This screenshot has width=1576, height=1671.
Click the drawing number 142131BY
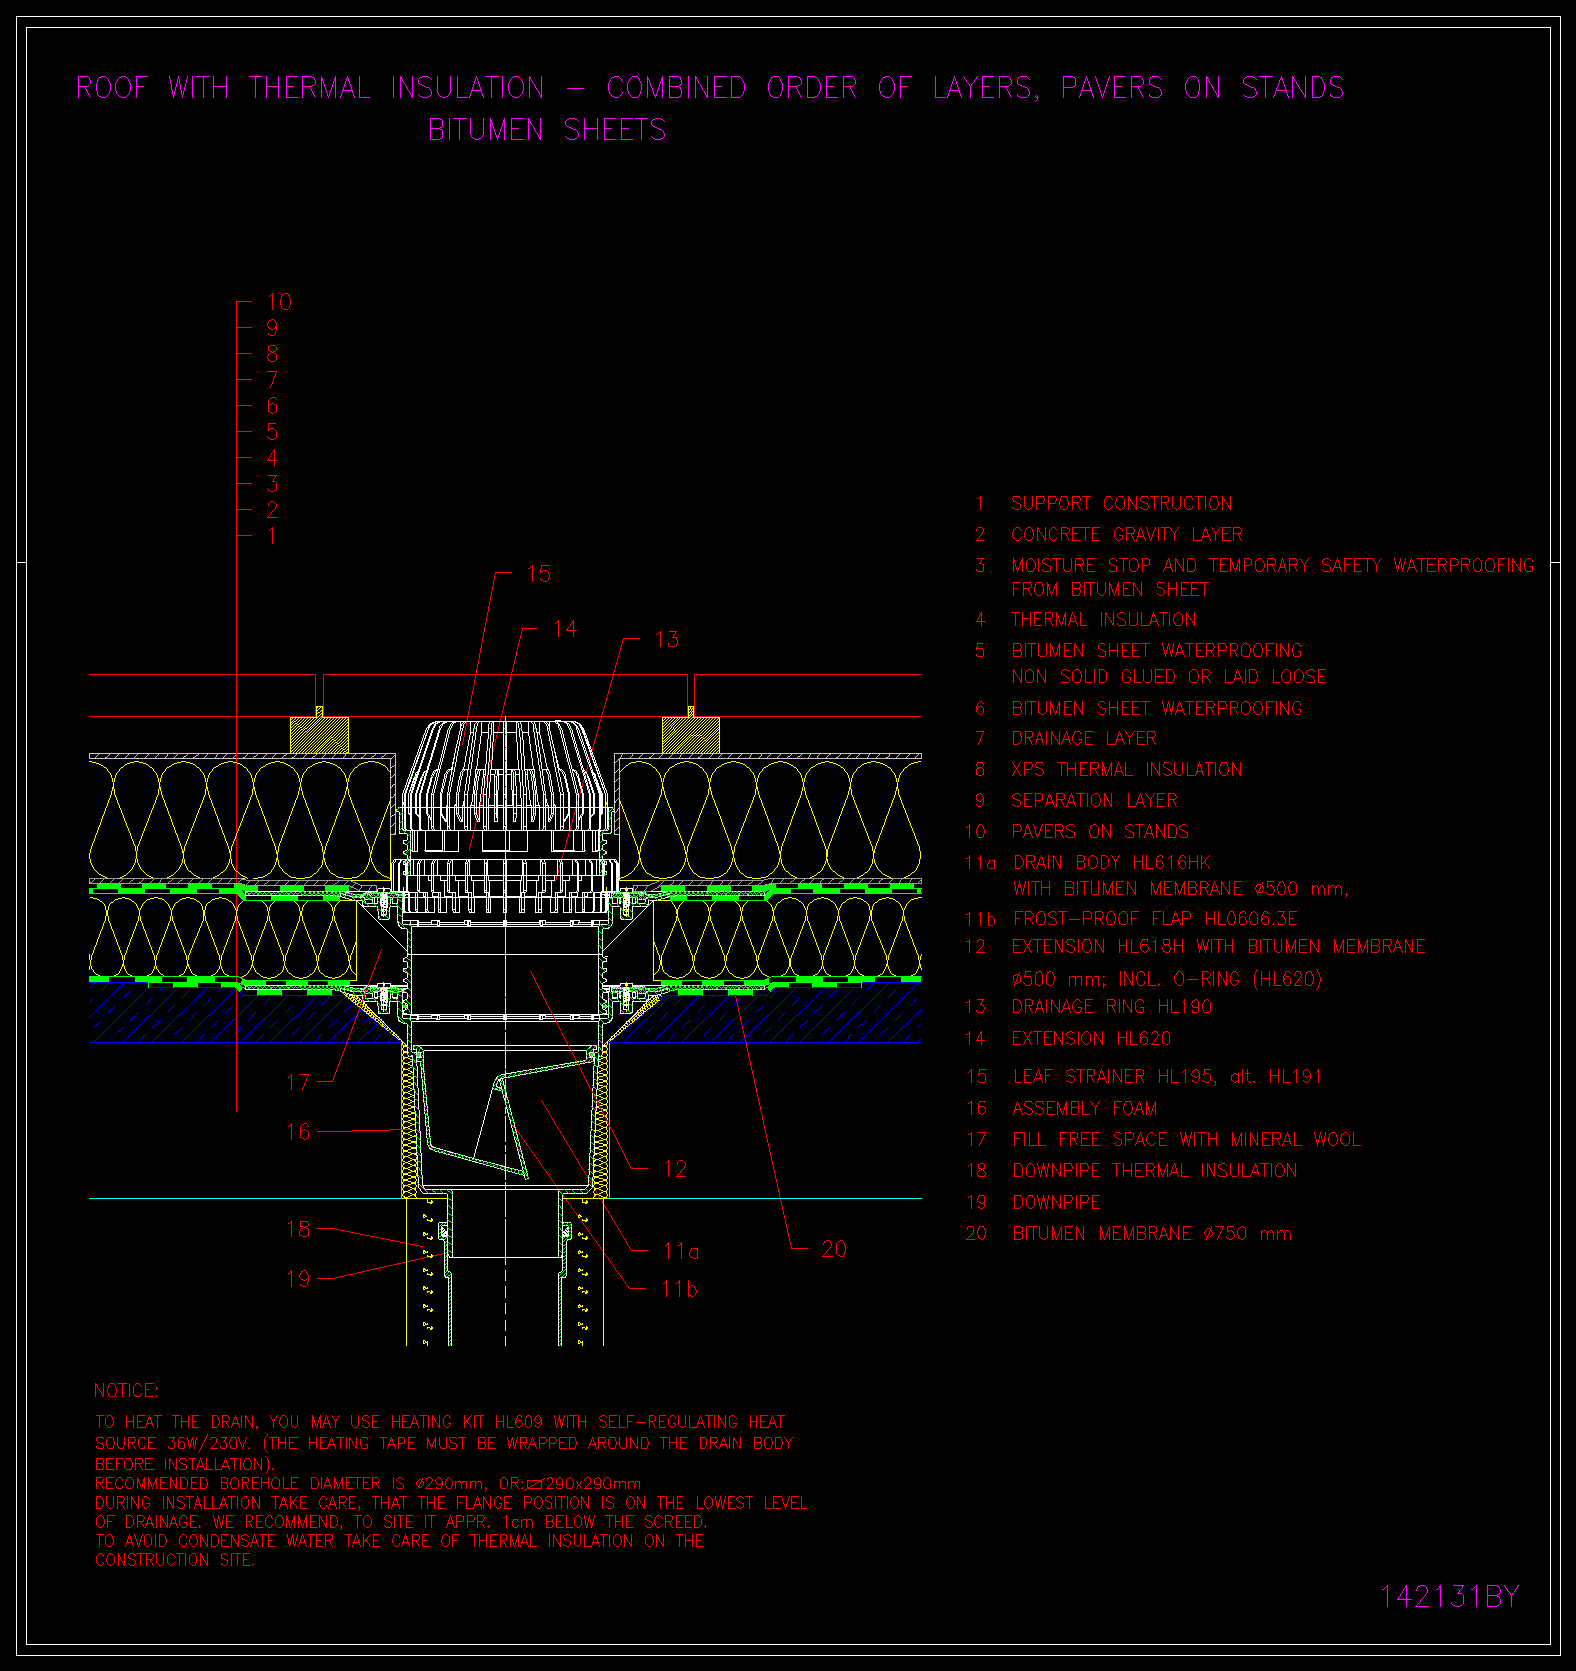pos(1449,1596)
